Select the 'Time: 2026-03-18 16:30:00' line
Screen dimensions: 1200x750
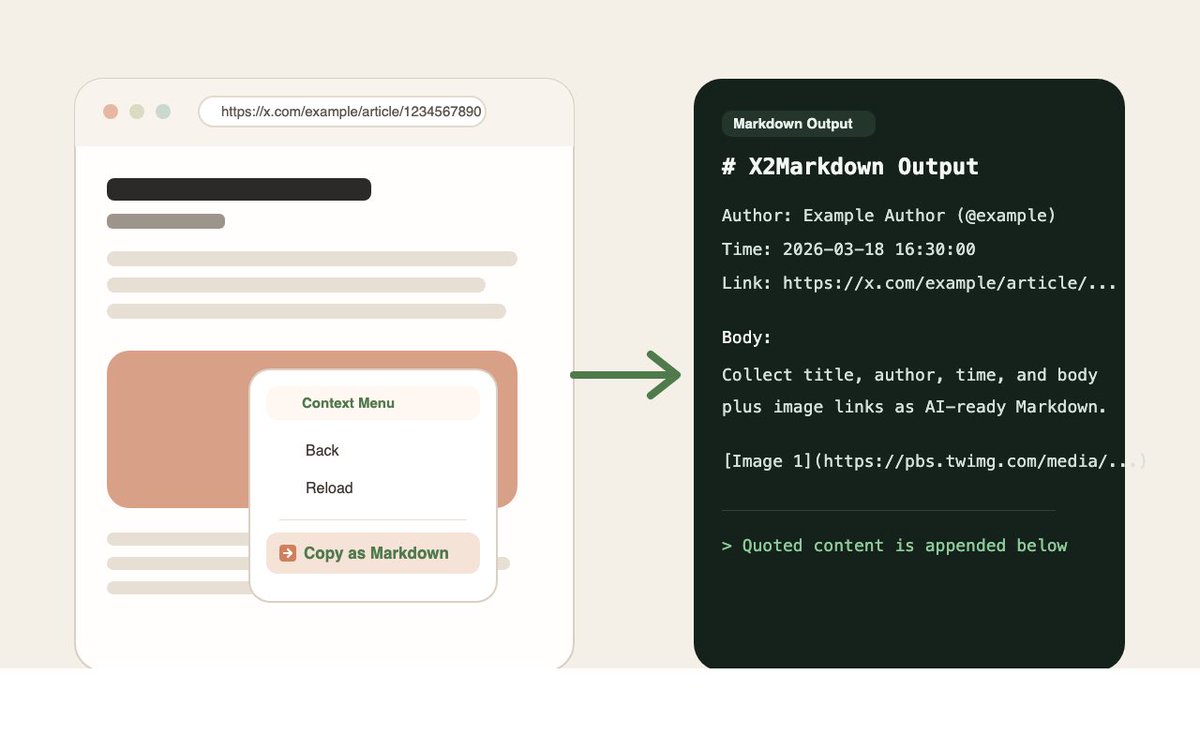point(849,249)
